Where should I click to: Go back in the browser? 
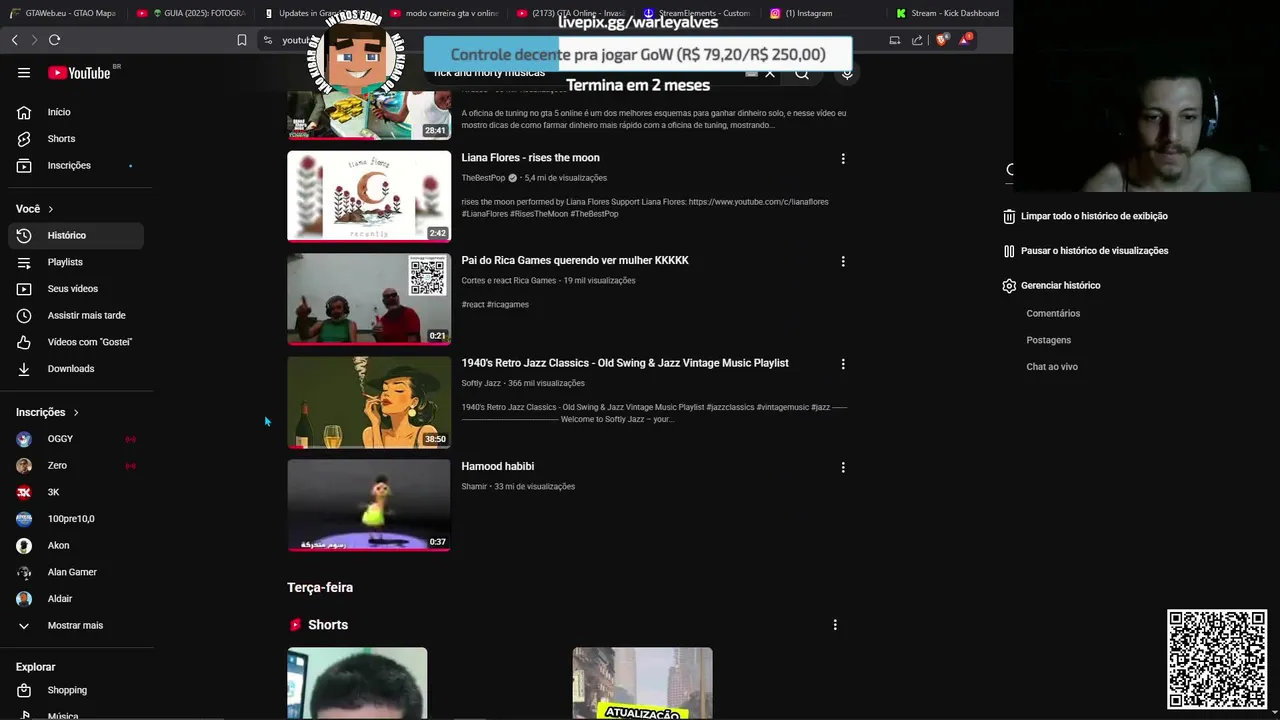14,40
